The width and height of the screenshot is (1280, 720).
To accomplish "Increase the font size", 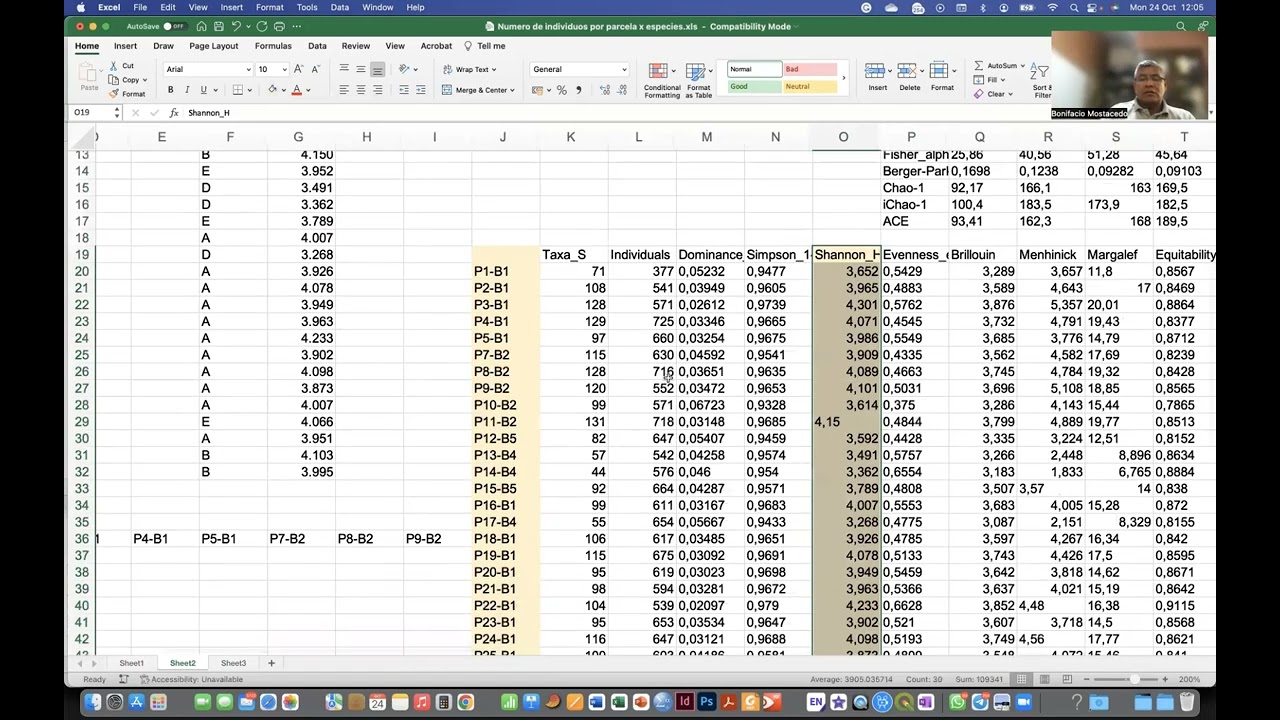I will pyautogui.click(x=300, y=69).
